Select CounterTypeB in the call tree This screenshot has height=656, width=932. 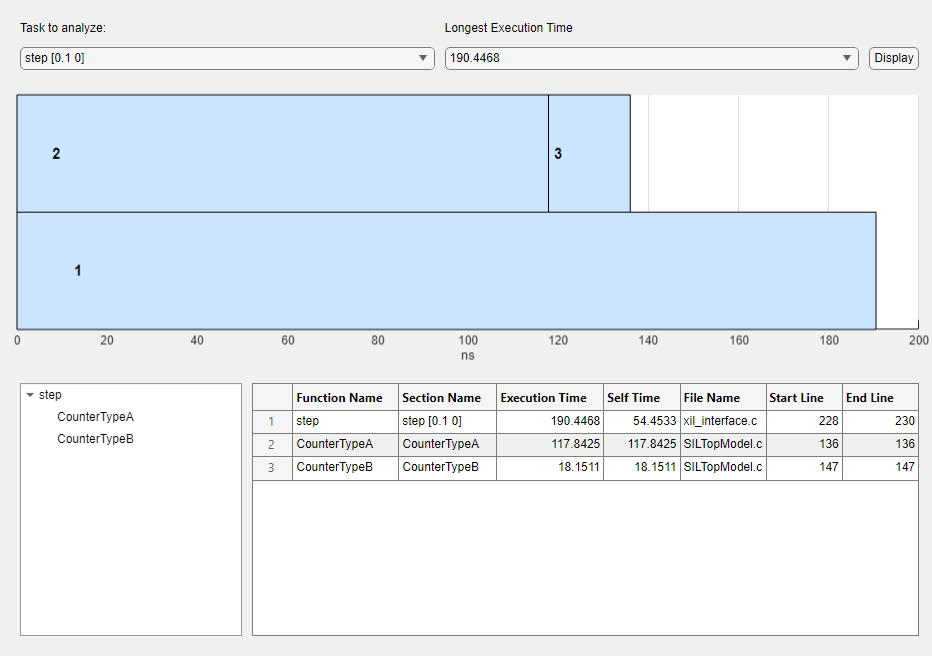95,439
